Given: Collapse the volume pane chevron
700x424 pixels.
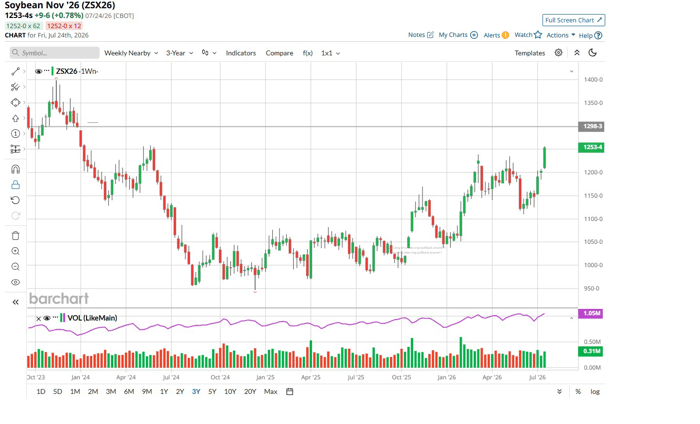Looking at the screenshot, I should click(x=571, y=318).
